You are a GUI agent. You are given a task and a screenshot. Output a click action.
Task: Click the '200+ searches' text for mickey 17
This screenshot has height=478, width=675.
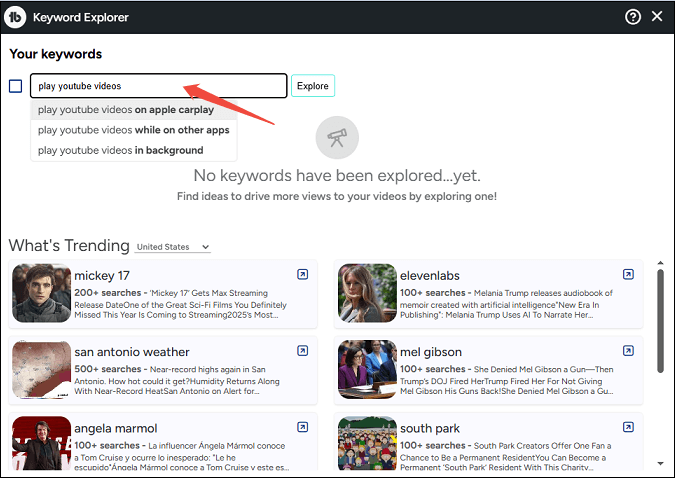(x=108, y=293)
